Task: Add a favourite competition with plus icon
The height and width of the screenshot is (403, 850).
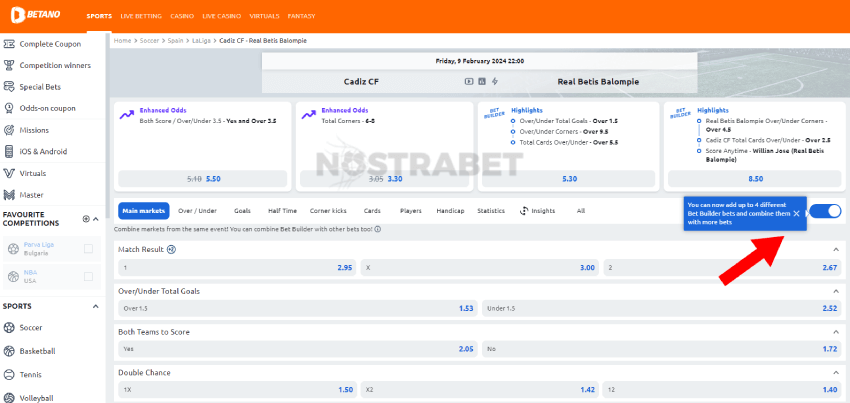Action: click(86, 219)
